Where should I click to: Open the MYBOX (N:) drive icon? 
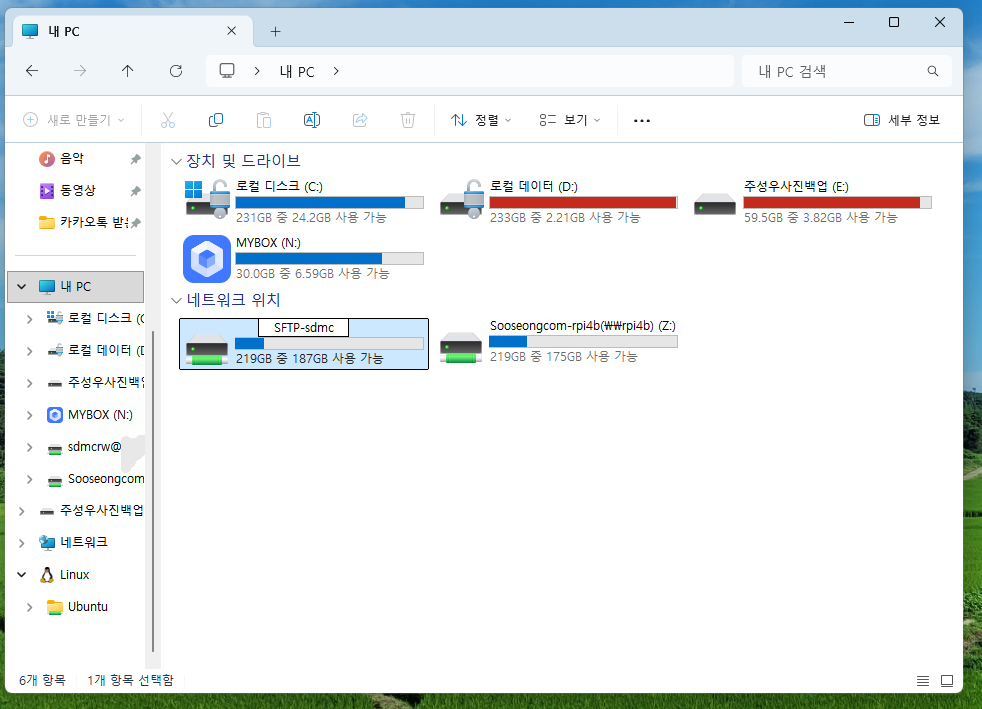click(x=207, y=259)
